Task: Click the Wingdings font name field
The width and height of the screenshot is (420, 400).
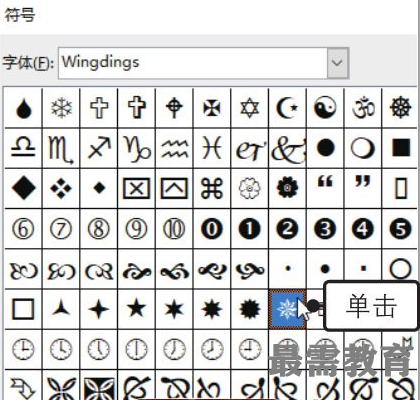Action: [x=193, y=63]
